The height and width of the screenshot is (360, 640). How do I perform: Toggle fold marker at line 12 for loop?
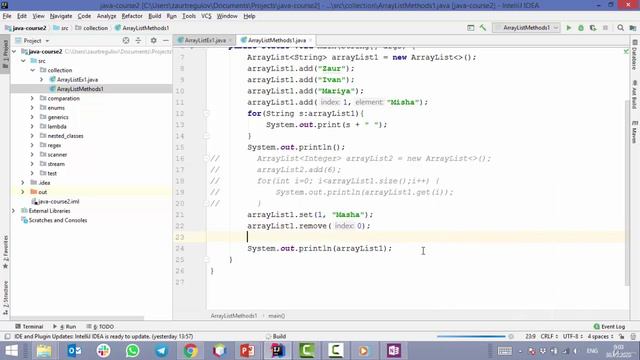pyautogui.click(x=207, y=113)
